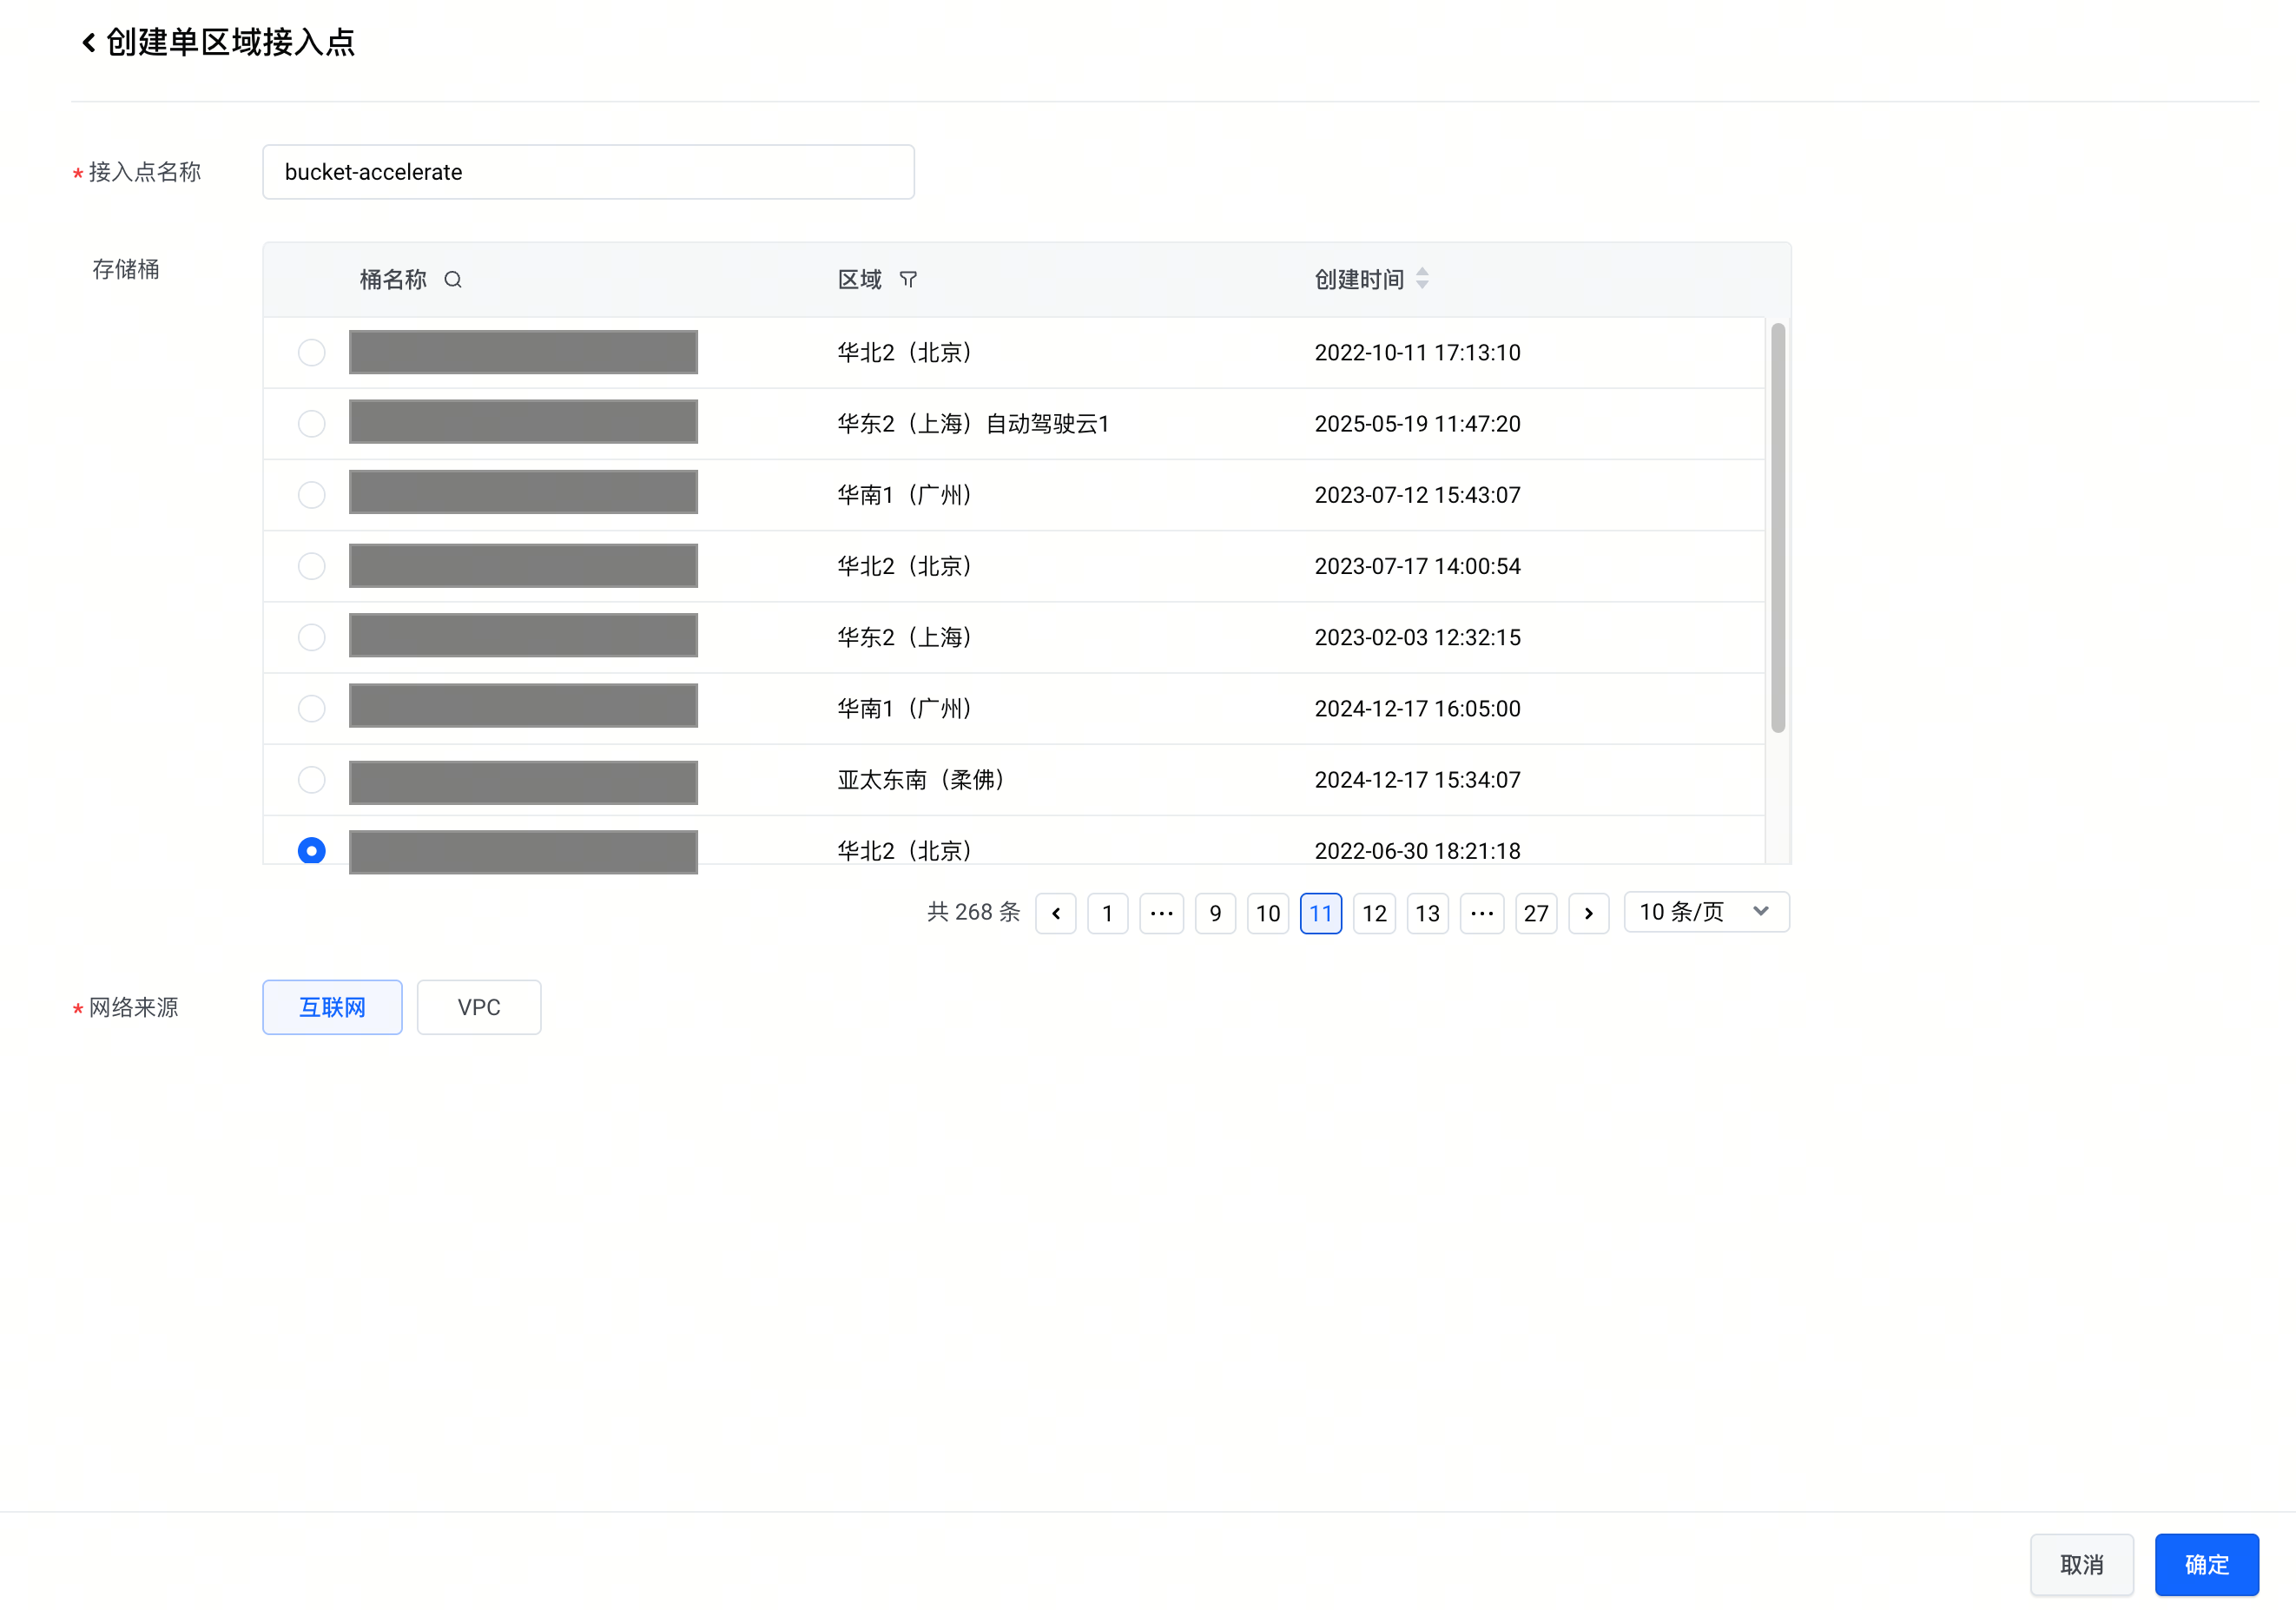
Task: Click the 接入点名称 input field
Action: coord(588,172)
